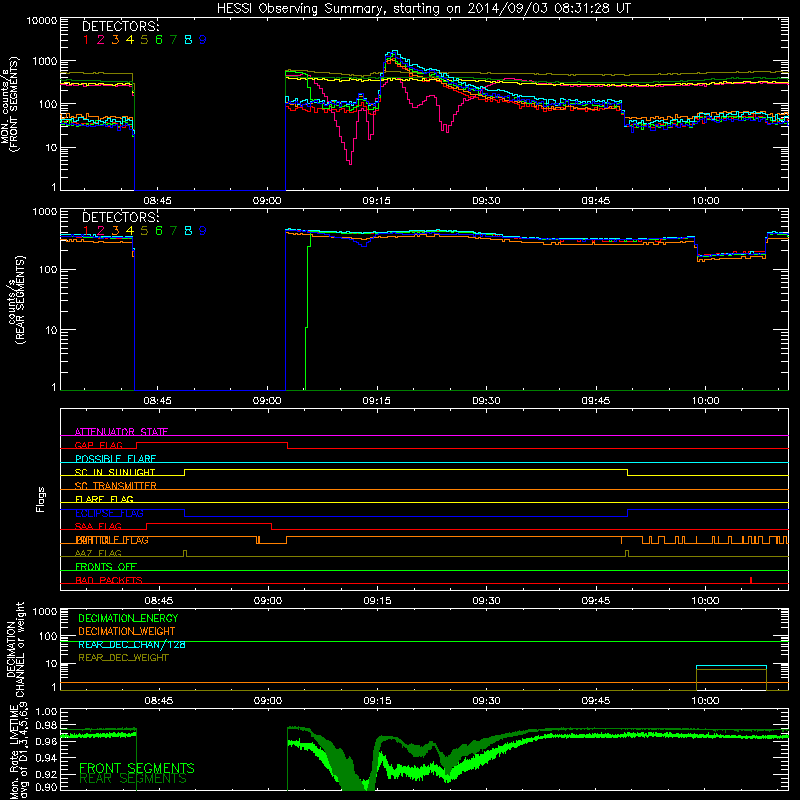The width and height of the screenshot is (800, 800).
Task: Select the REAR_DEC_WEIGHT legend entry
Action: pos(123,658)
